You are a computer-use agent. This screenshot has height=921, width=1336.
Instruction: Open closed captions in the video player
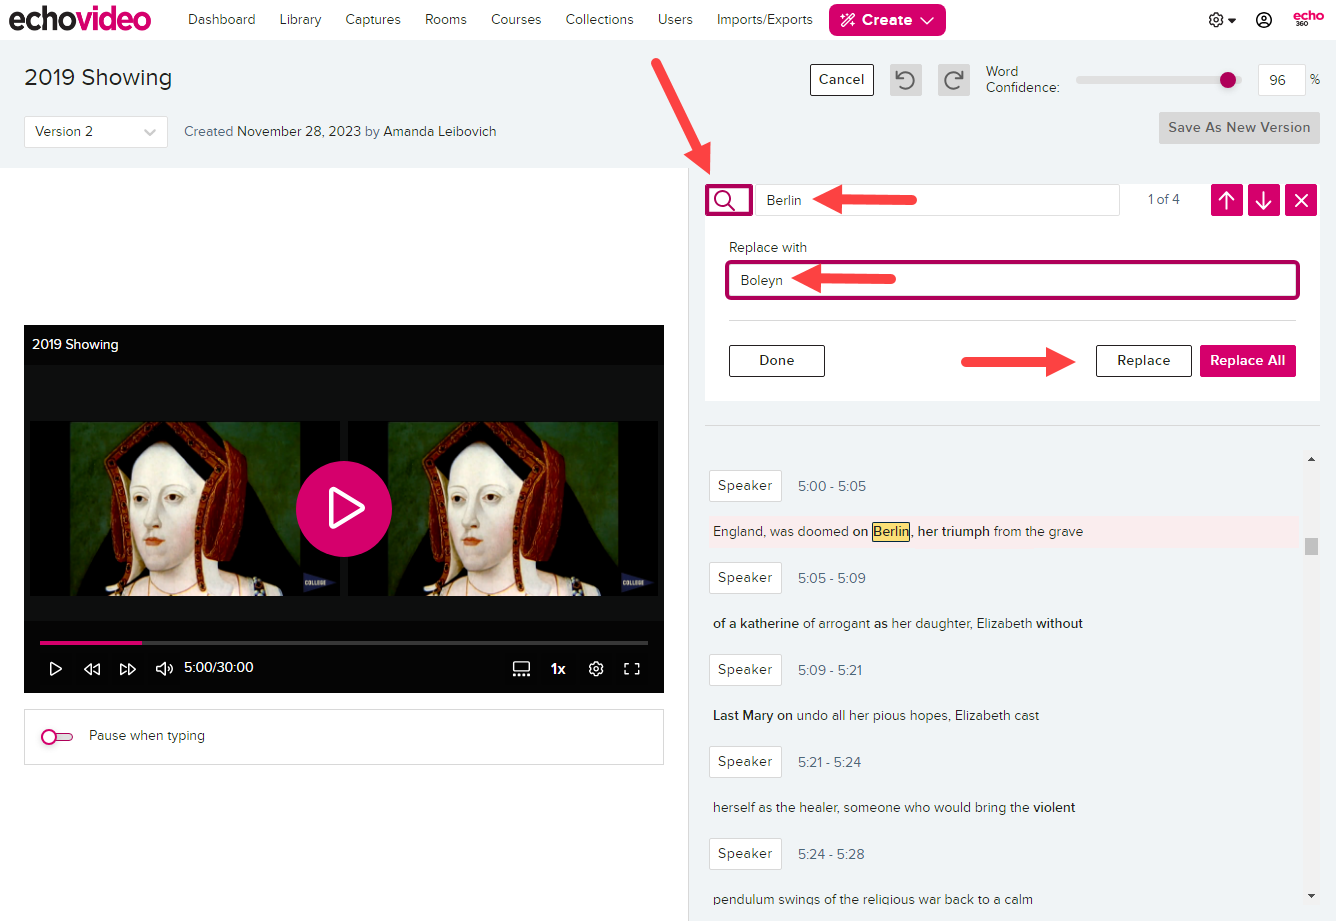tap(521, 668)
